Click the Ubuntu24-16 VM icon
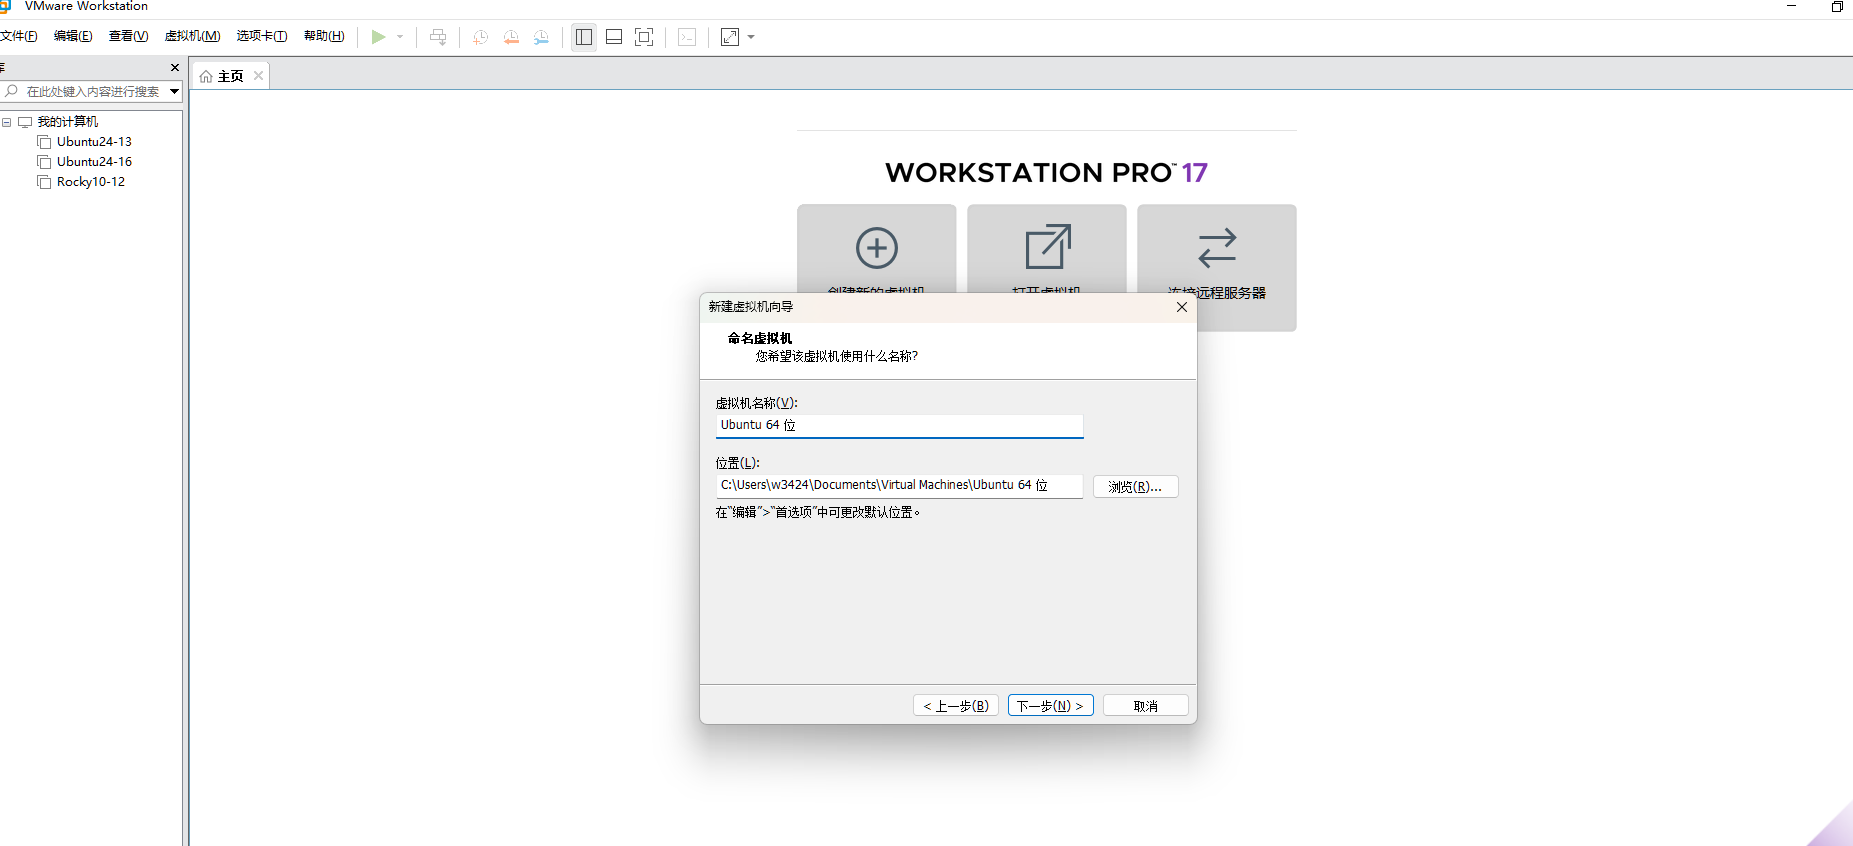This screenshot has width=1853, height=846. click(x=44, y=162)
